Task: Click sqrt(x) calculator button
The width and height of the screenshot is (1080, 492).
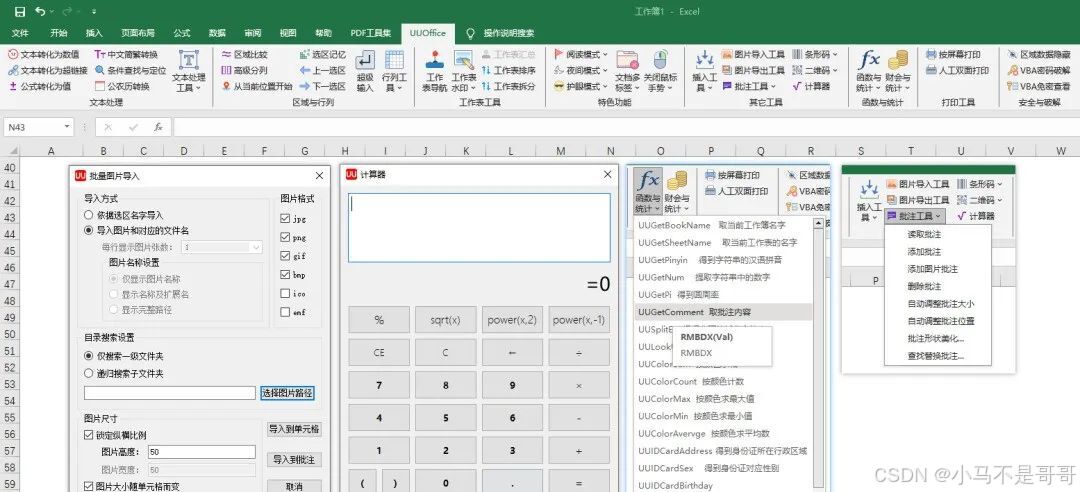Action: (x=445, y=320)
